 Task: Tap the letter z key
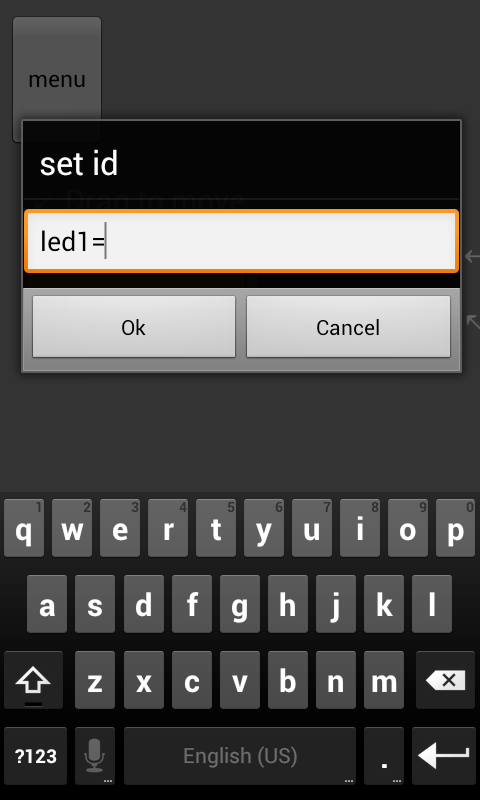click(x=95, y=680)
